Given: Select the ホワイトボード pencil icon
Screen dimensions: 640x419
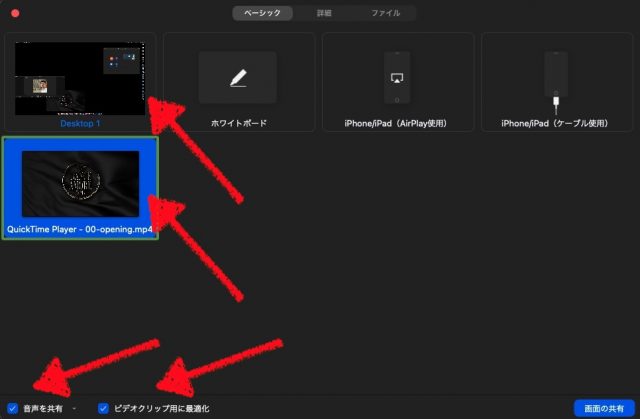Looking at the screenshot, I should click(238, 78).
